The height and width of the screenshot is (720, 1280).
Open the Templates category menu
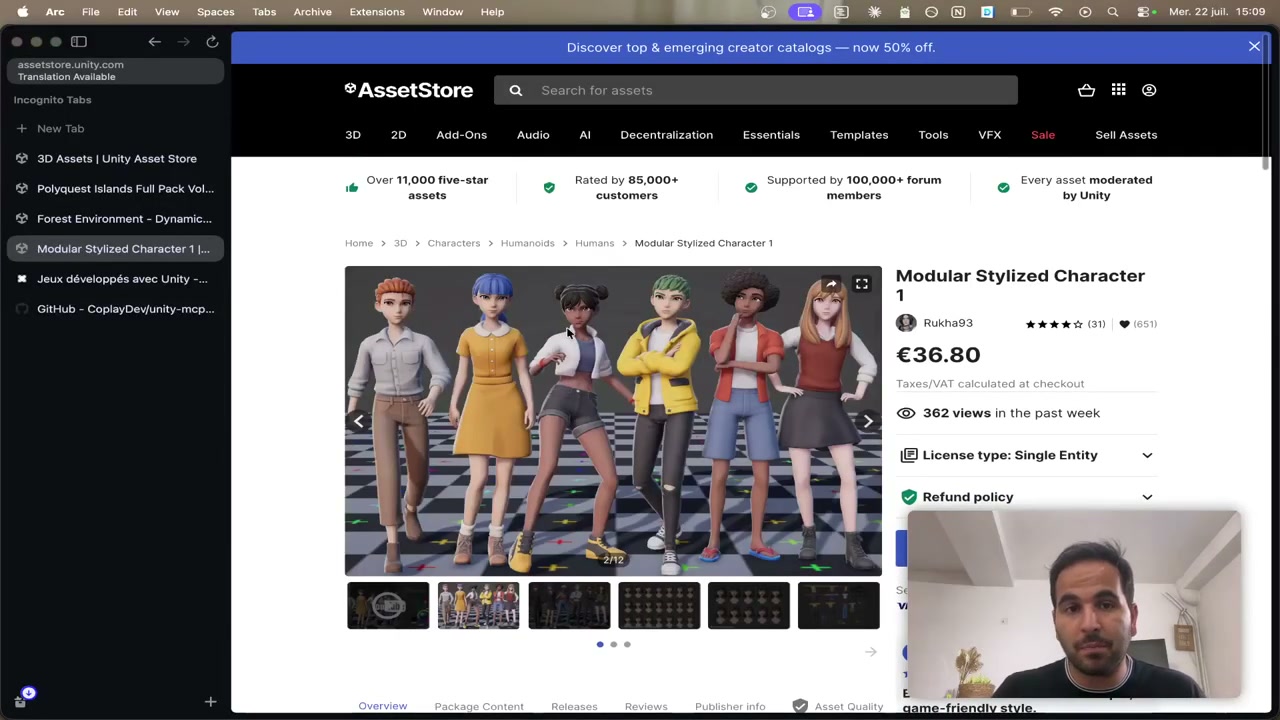[x=859, y=135]
